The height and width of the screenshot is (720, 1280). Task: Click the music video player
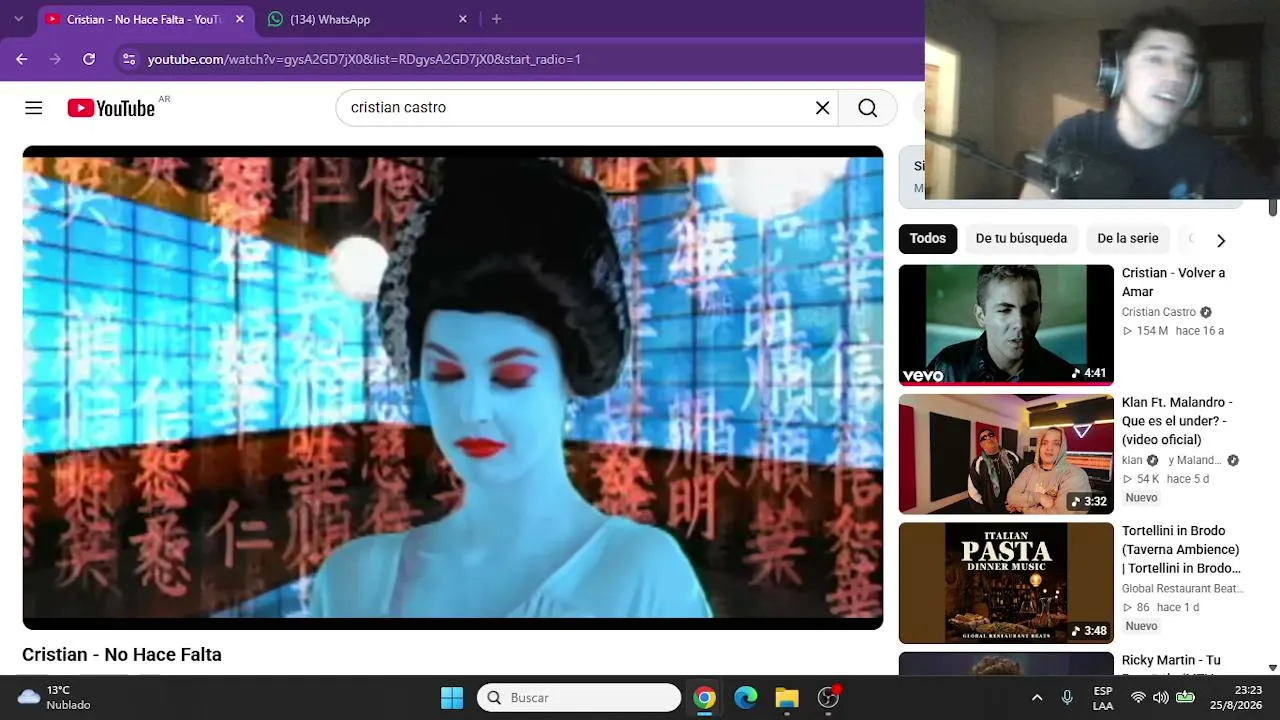453,388
